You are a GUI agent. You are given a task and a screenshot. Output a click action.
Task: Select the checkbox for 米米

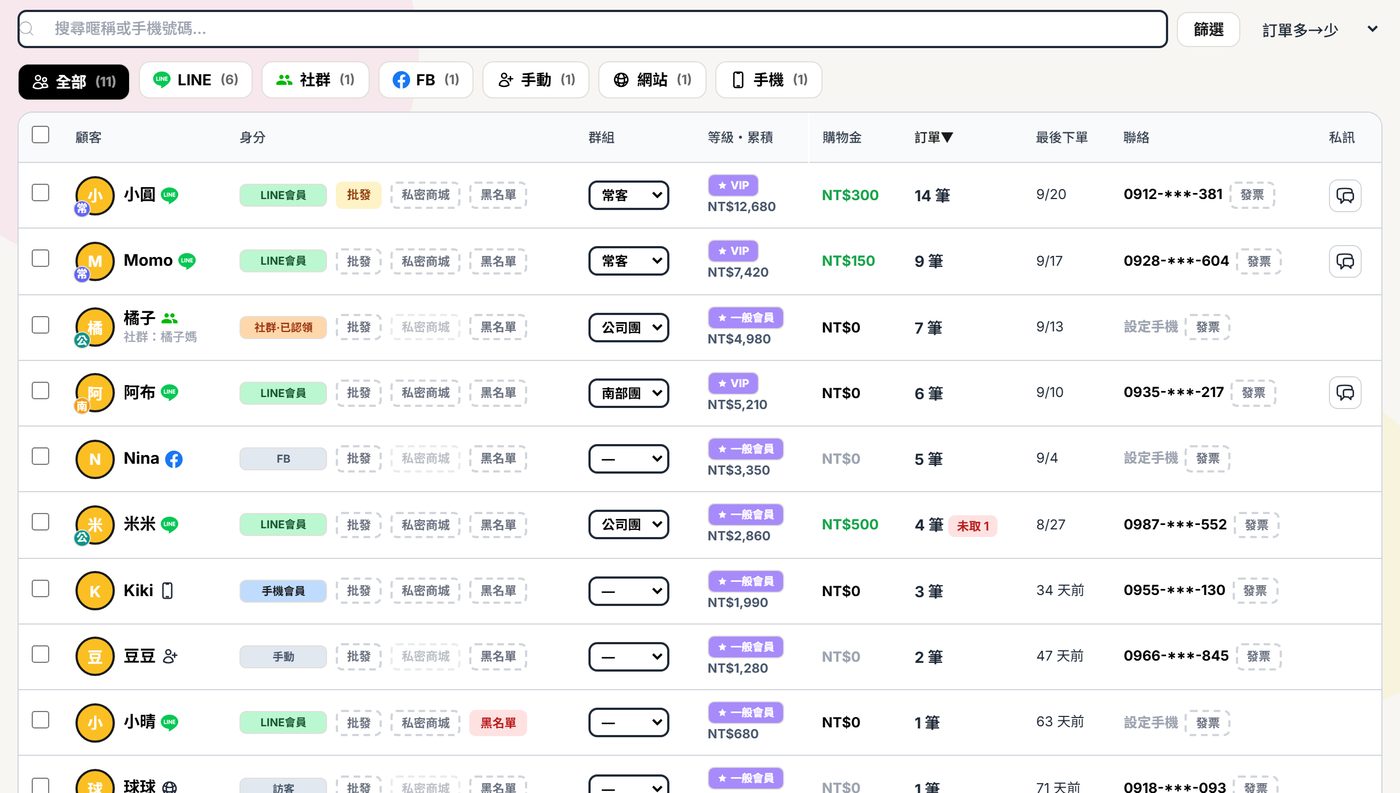click(x=40, y=522)
